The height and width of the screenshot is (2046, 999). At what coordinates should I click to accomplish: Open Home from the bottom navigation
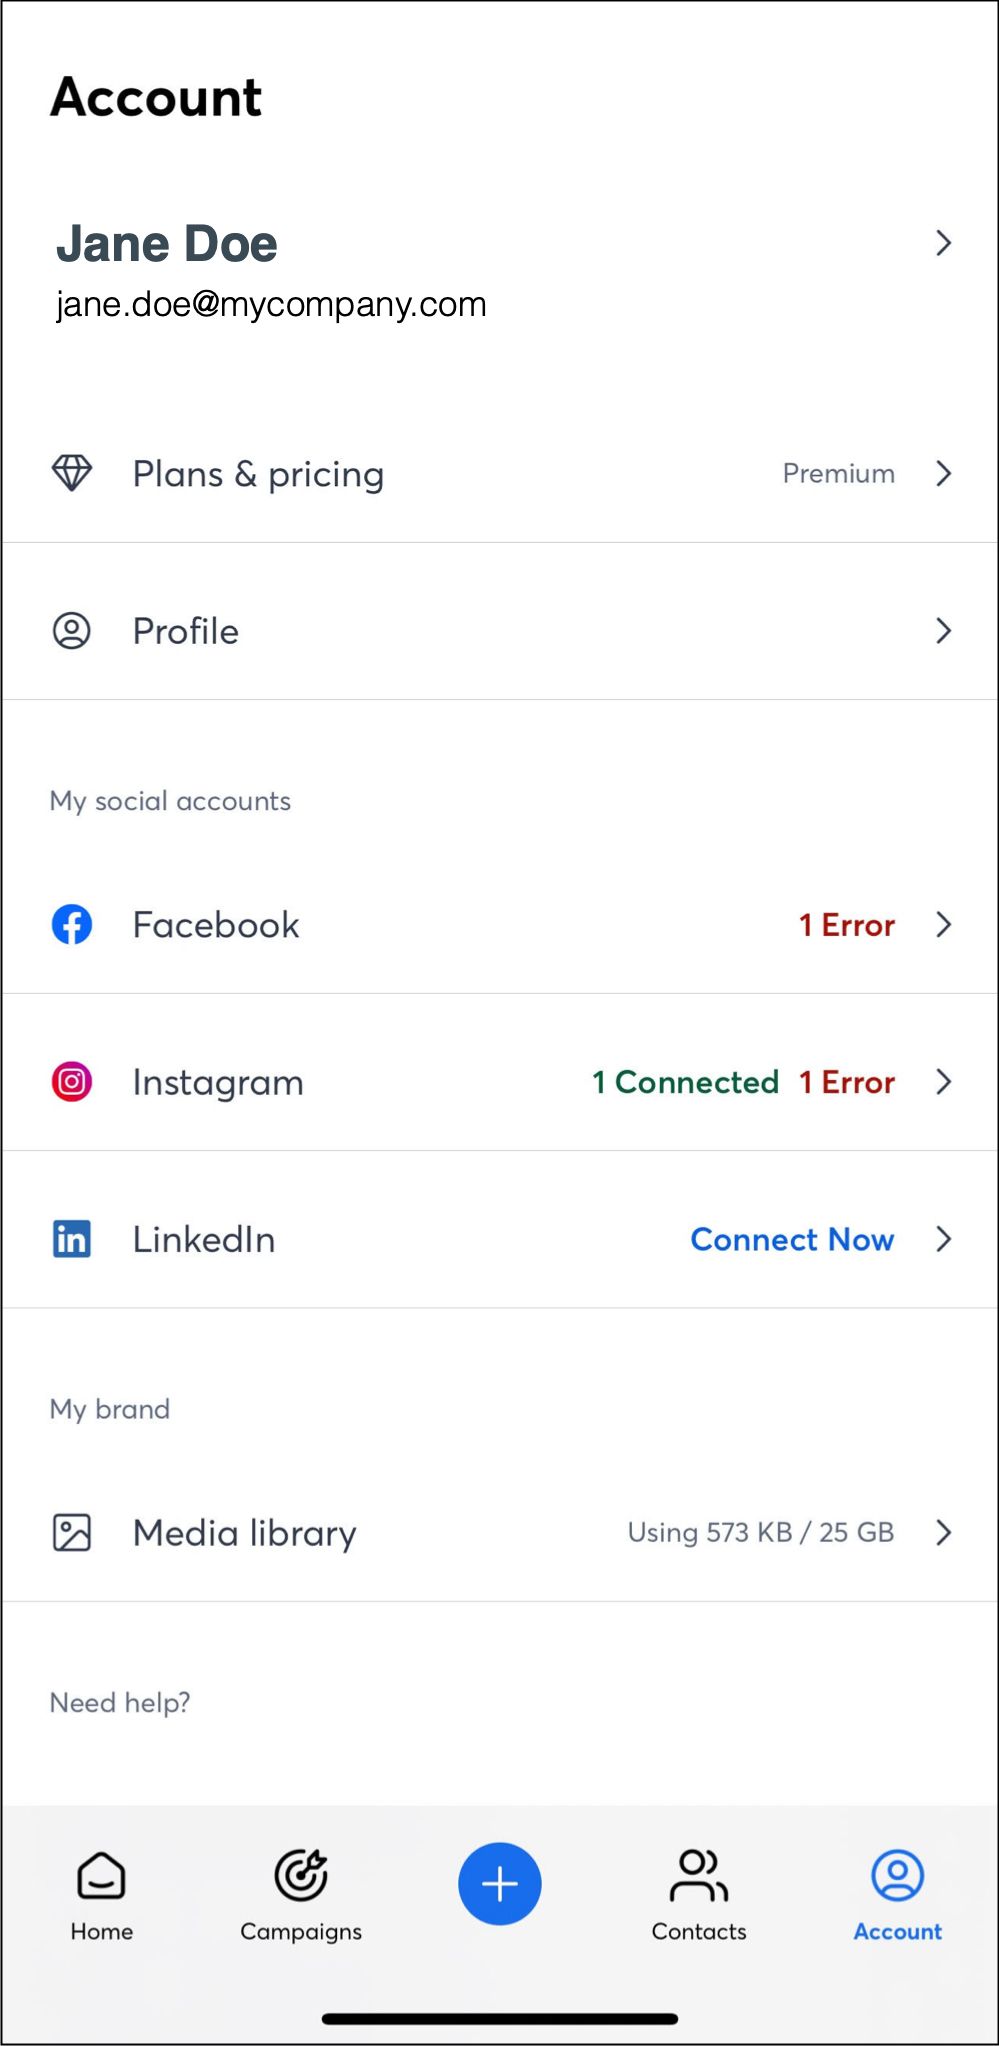pos(101,1893)
